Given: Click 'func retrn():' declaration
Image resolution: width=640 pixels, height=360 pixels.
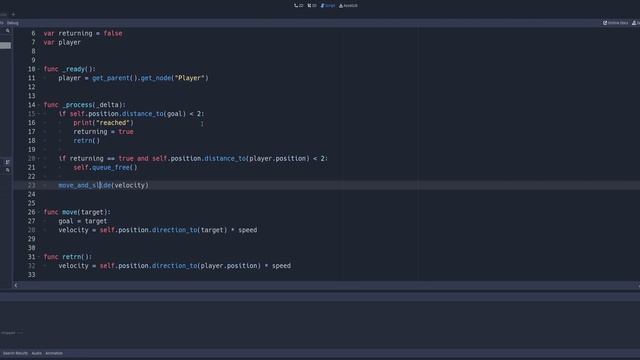Looking at the screenshot, I should point(68,257).
